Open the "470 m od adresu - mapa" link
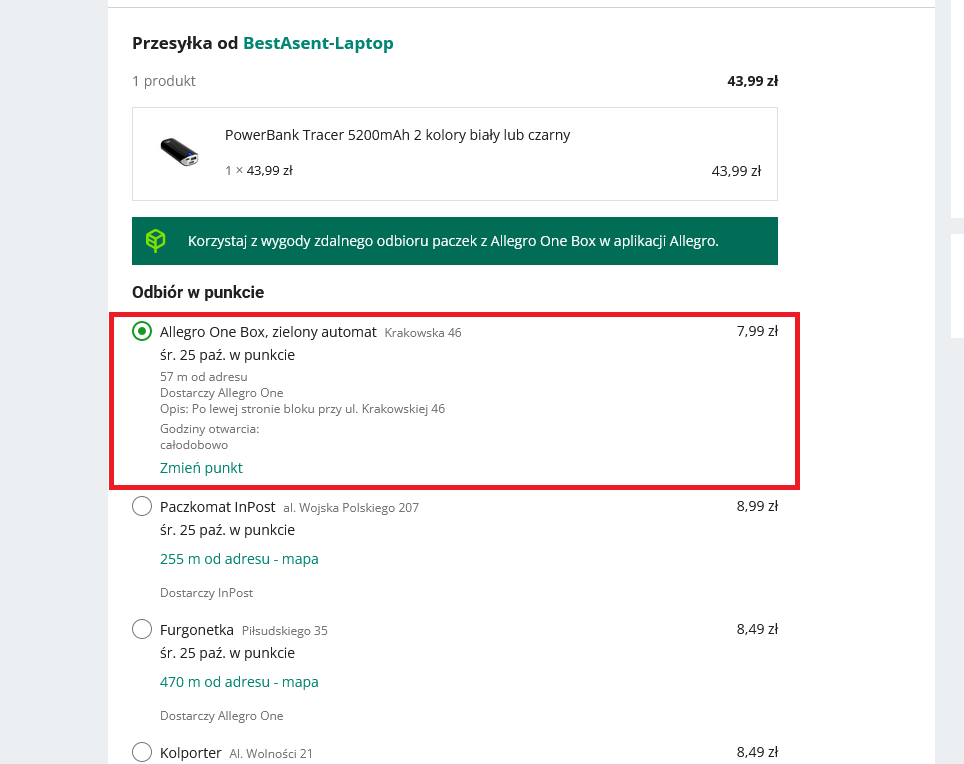 point(239,682)
